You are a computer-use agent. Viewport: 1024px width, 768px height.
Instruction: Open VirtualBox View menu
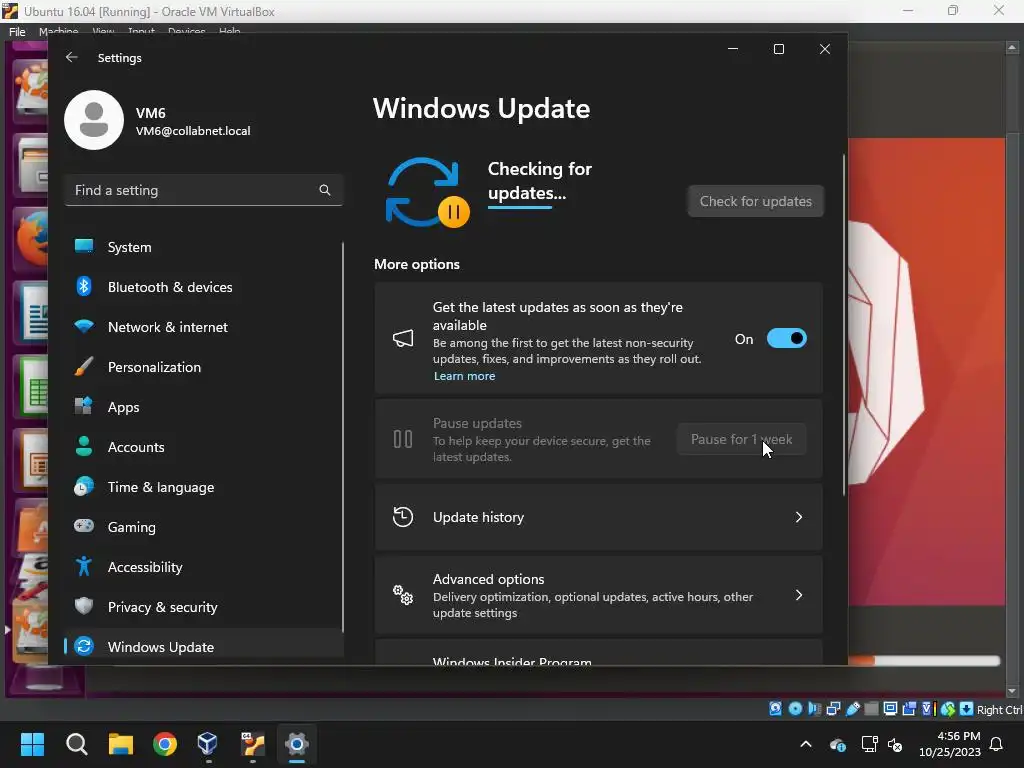[103, 31]
